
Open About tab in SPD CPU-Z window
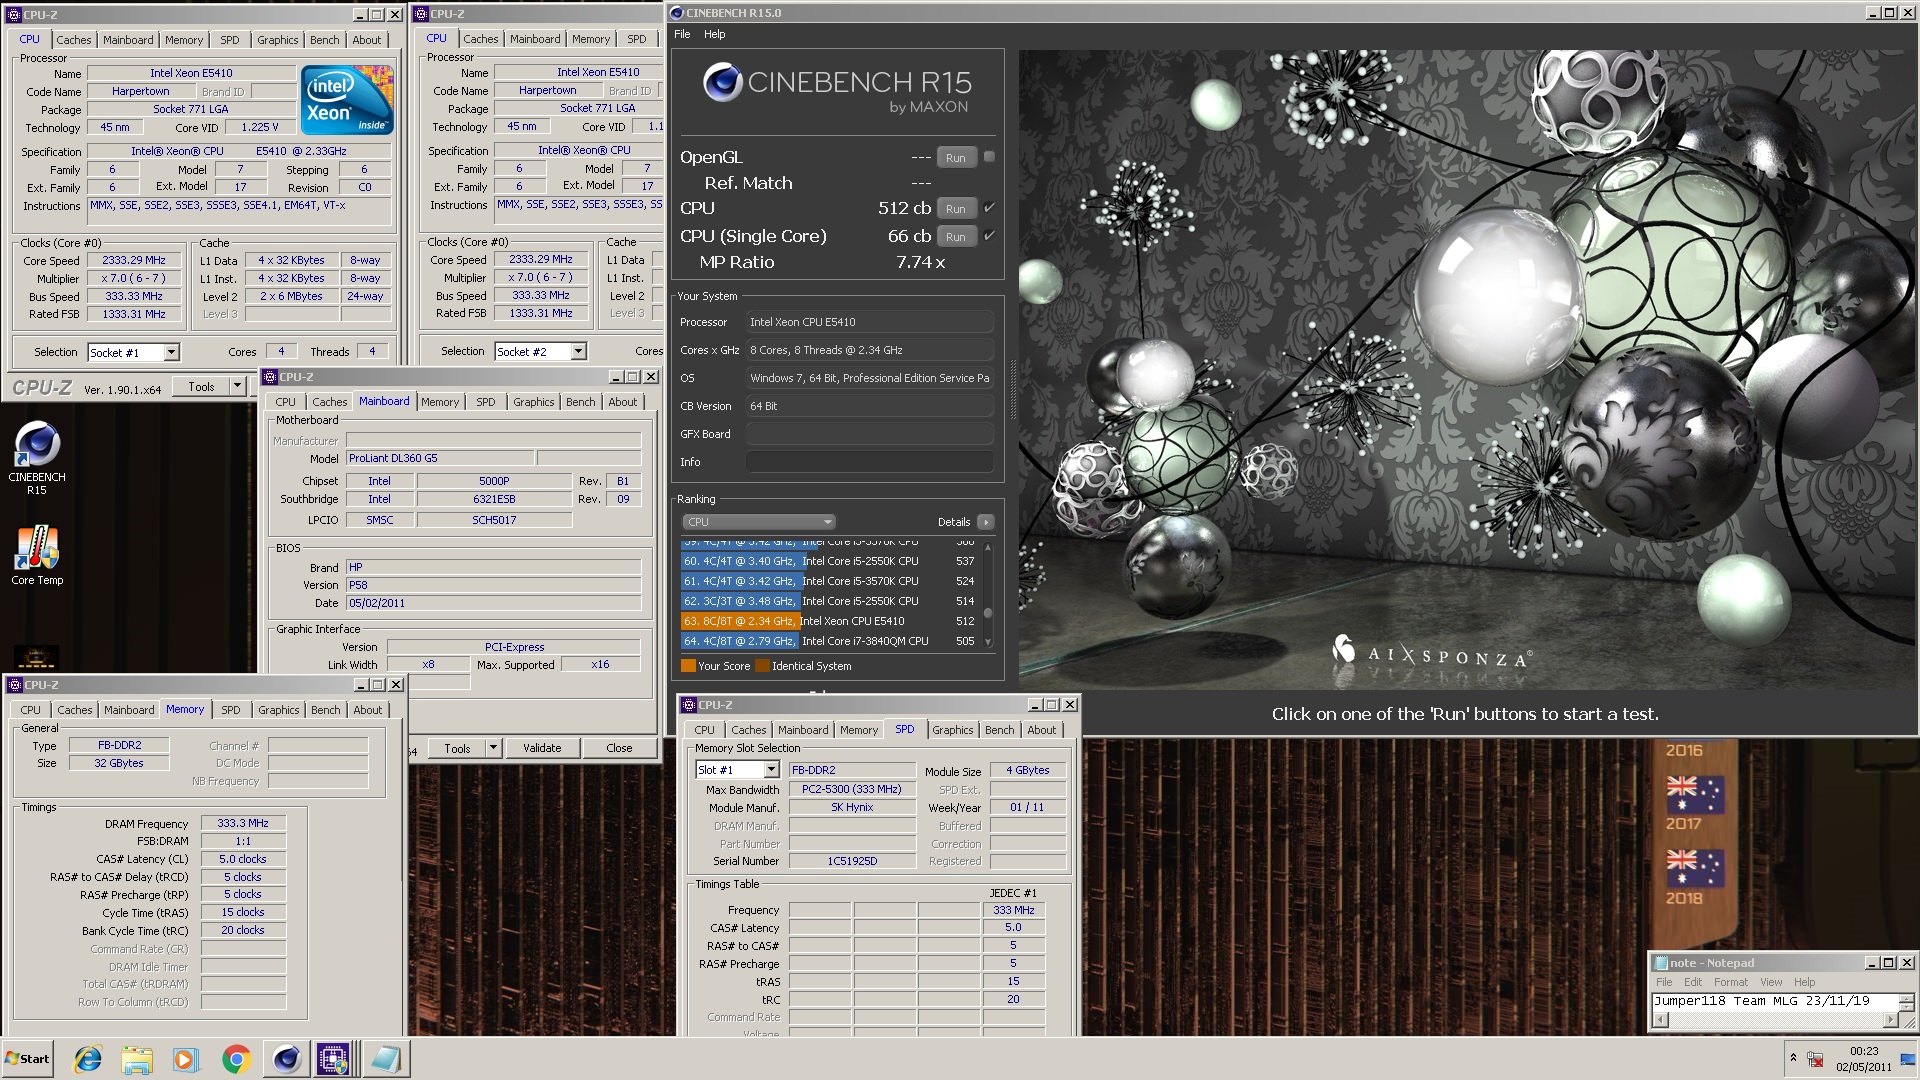(x=1041, y=730)
